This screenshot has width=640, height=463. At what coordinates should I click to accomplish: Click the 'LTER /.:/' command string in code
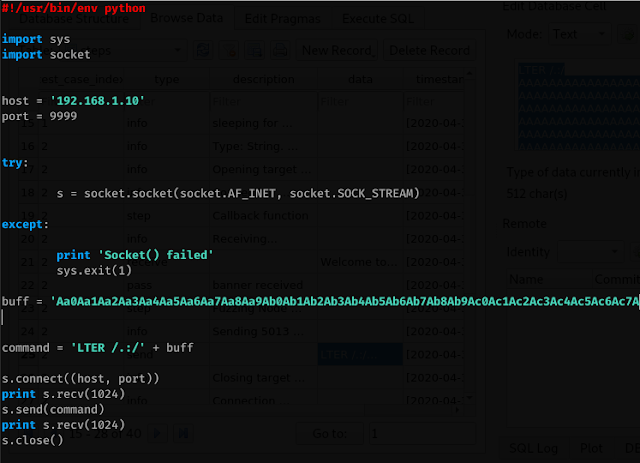pos(108,348)
